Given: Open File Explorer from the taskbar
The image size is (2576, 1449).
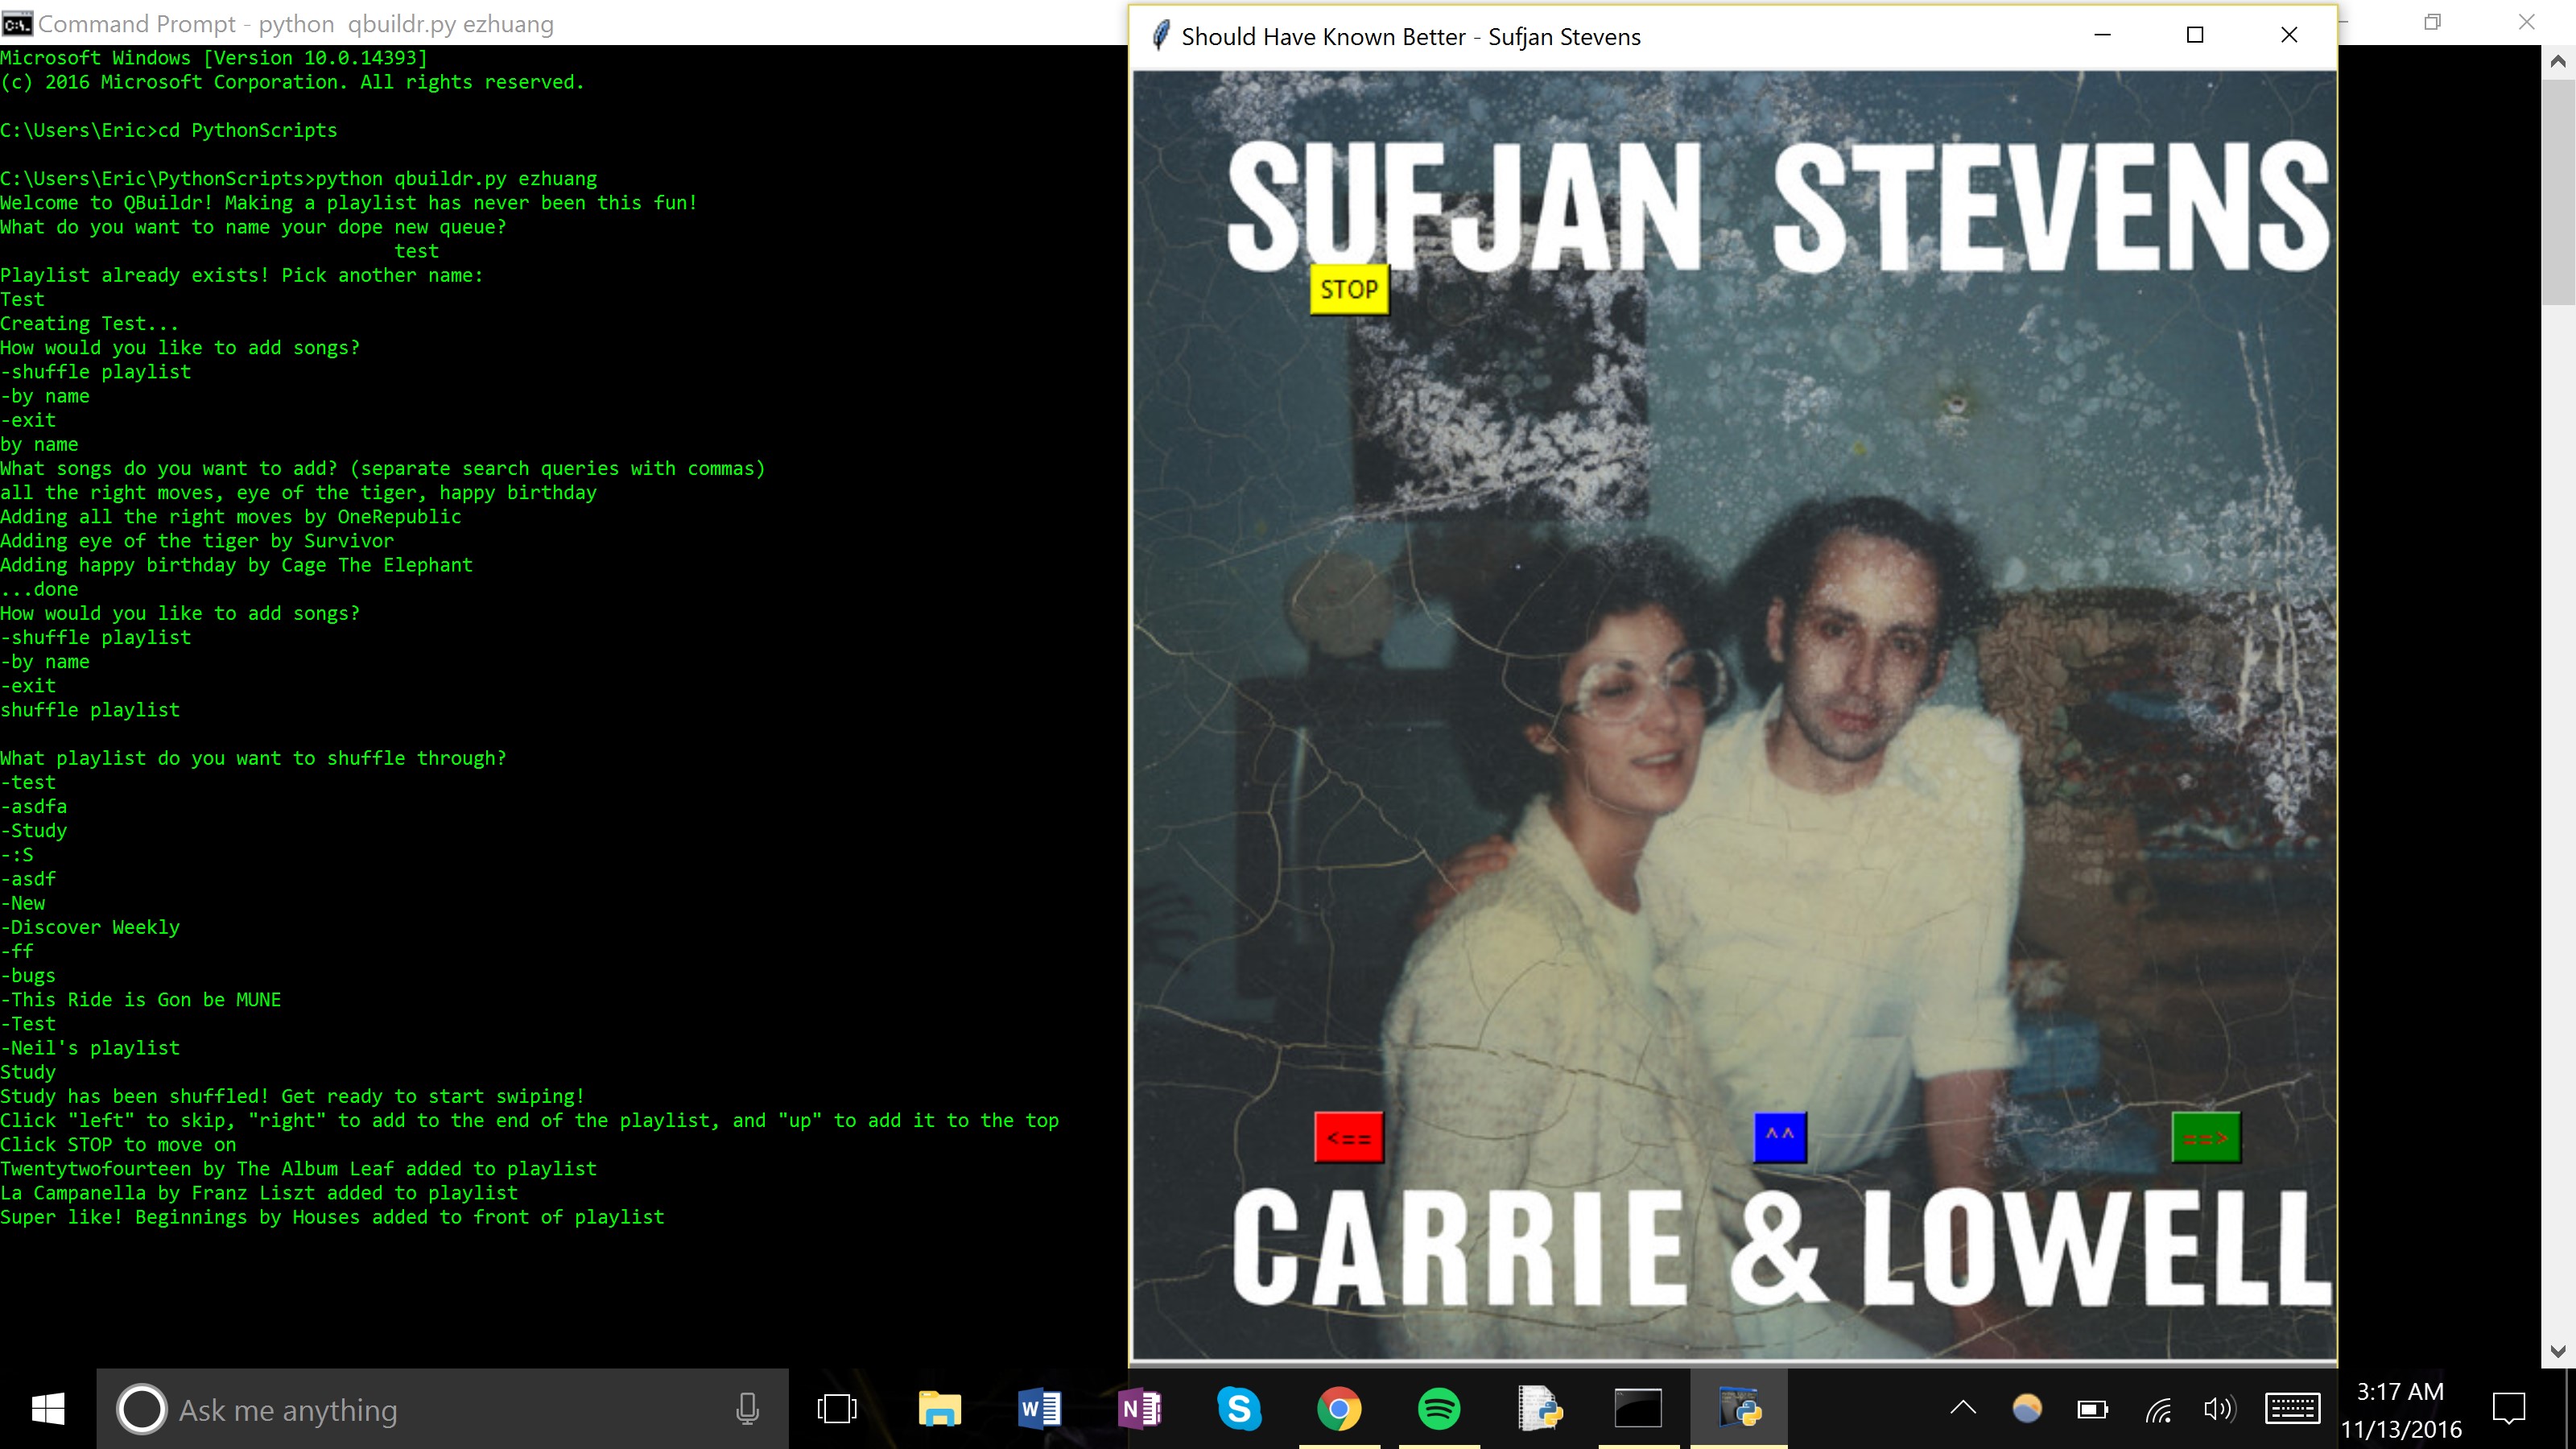Looking at the screenshot, I should pos(939,1409).
